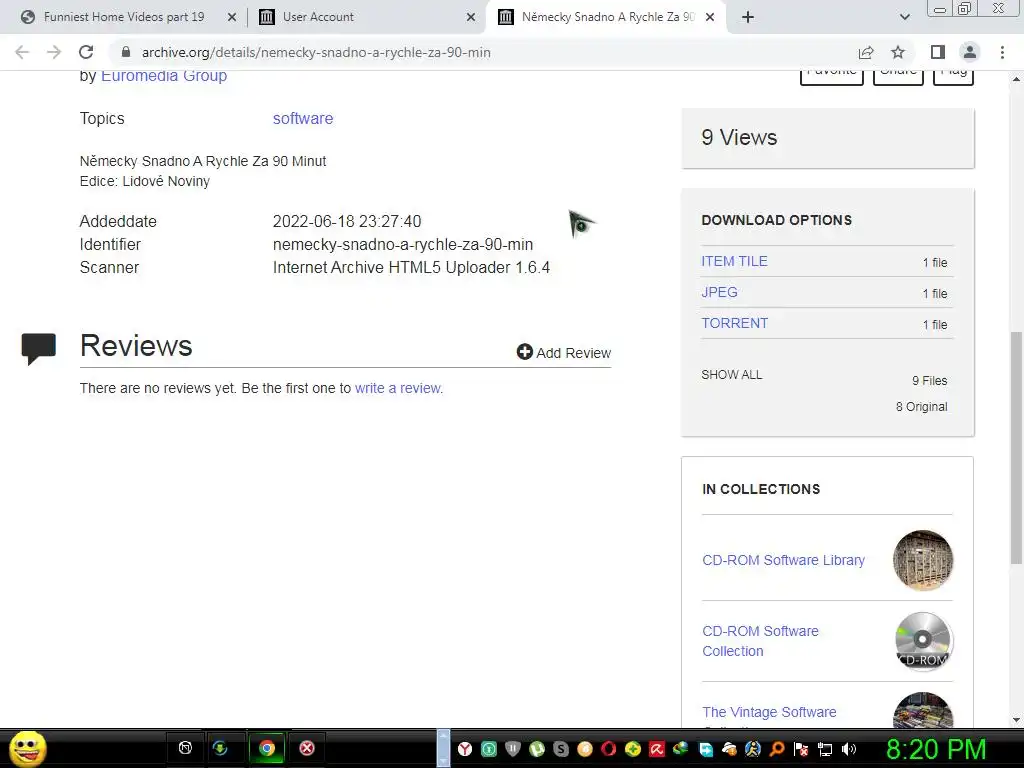Click the added date 2022-06-18 23:27:40
This screenshot has height=768, width=1024.
coord(347,221)
